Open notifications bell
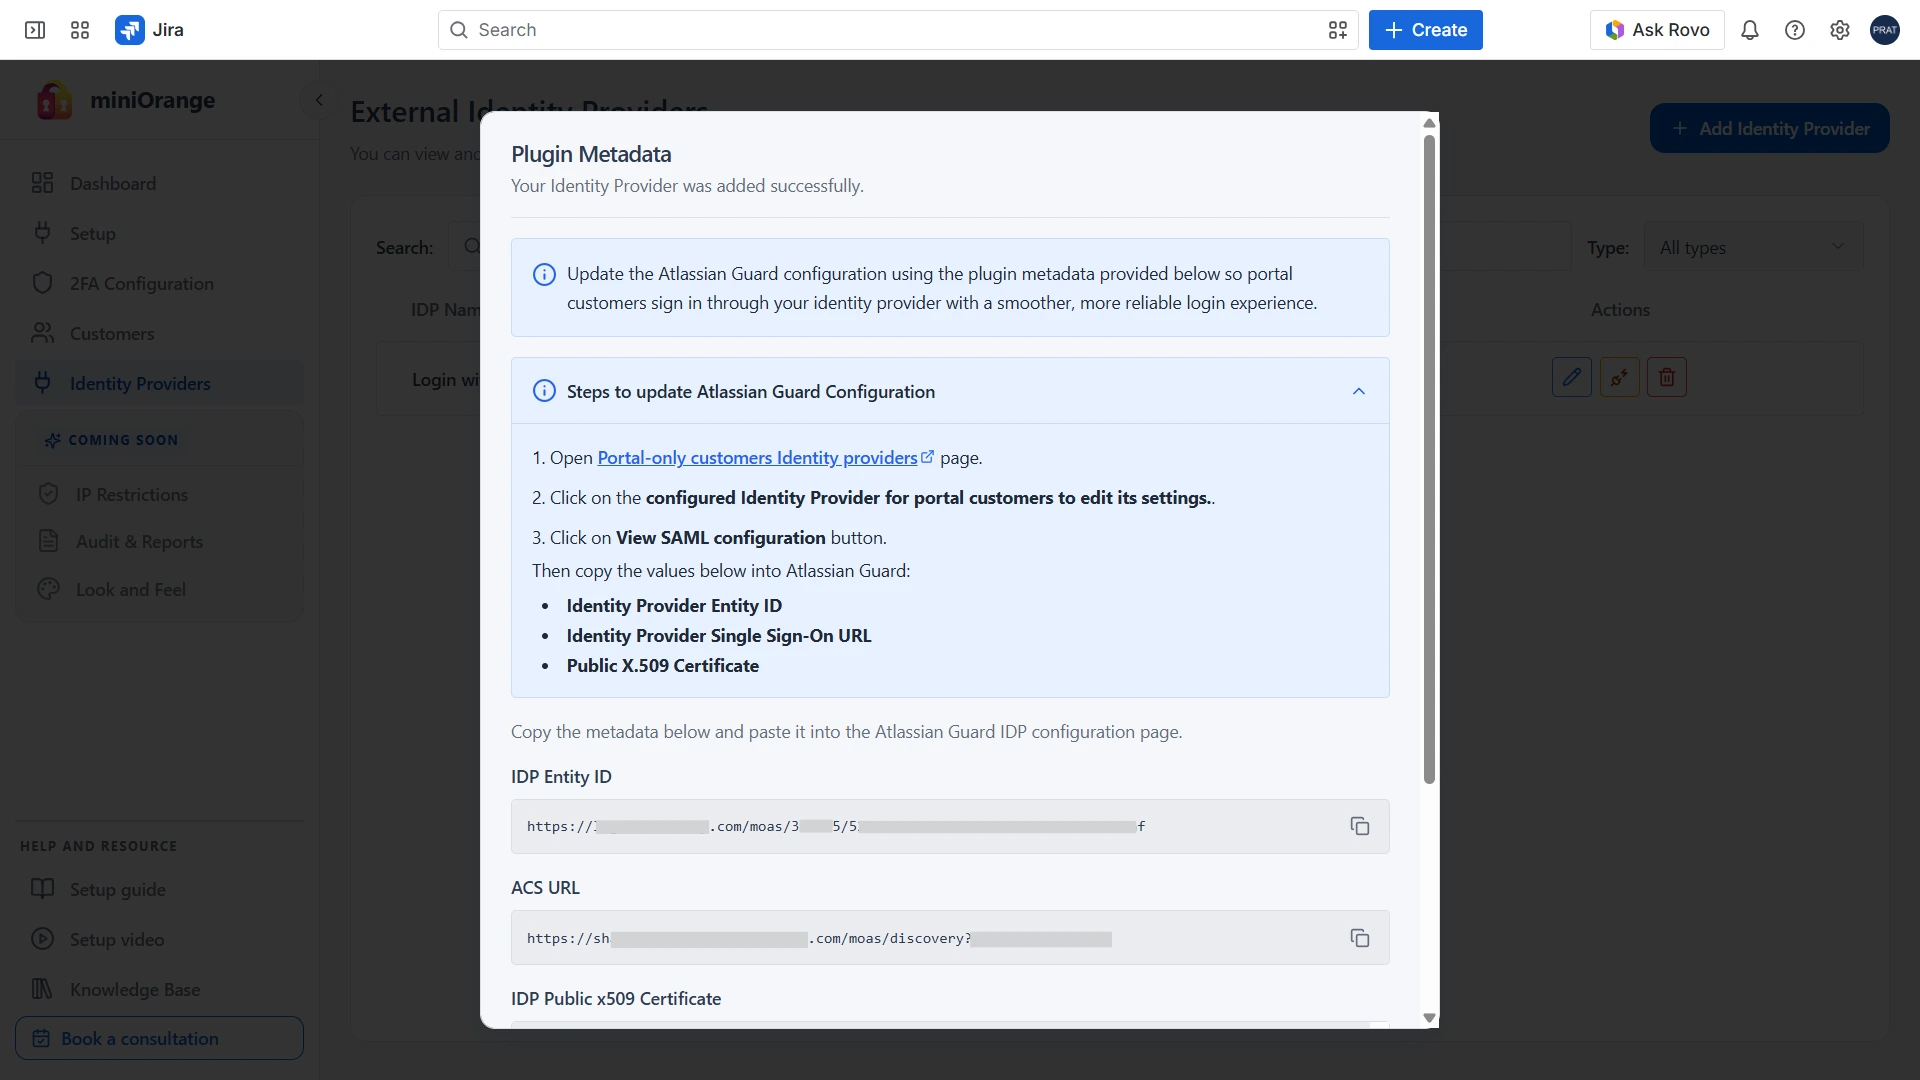The width and height of the screenshot is (1920, 1080). click(1750, 30)
